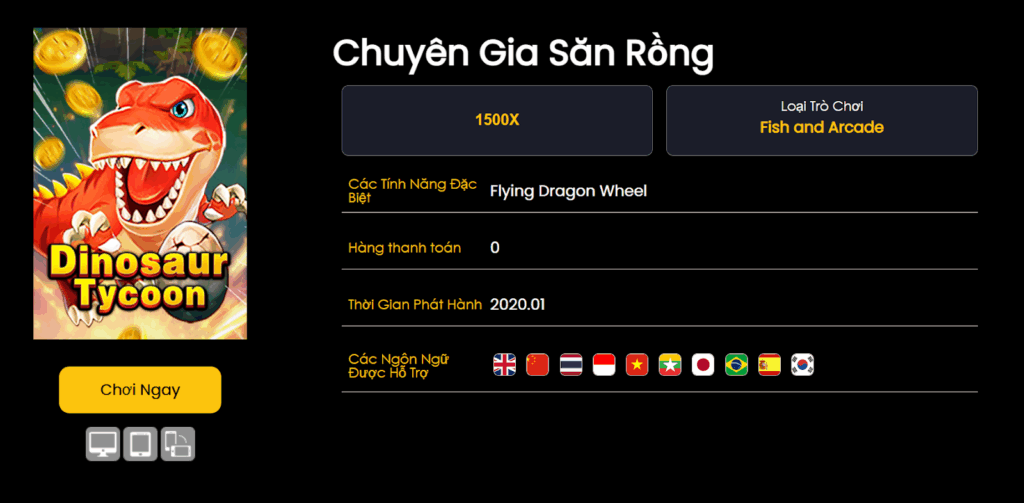Viewport: 1024px width, 503px height.
Task: Click the Chuyên Gia Săn Rồng title
Action: pyautogui.click(x=523, y=54)
